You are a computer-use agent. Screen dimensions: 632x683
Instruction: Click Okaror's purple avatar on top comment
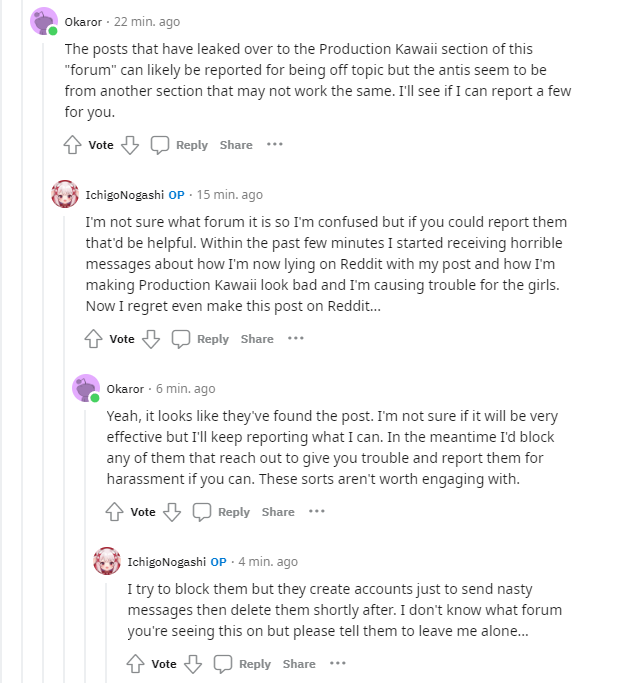44,21
